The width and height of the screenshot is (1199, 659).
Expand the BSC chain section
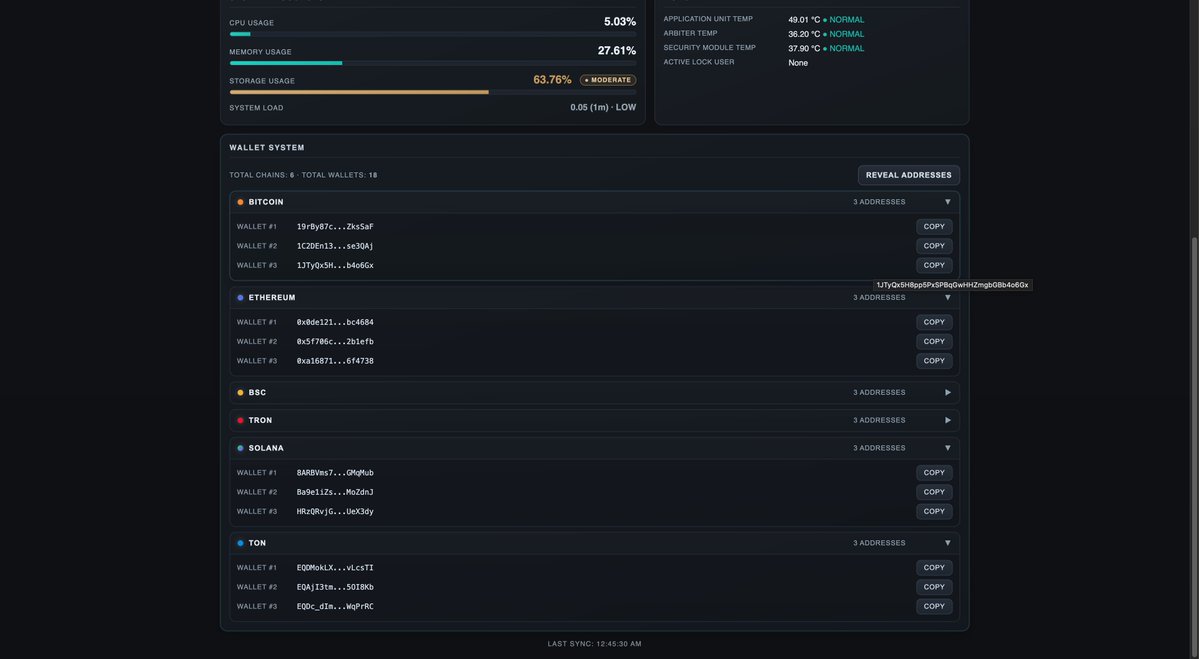[x=947, y=392]
